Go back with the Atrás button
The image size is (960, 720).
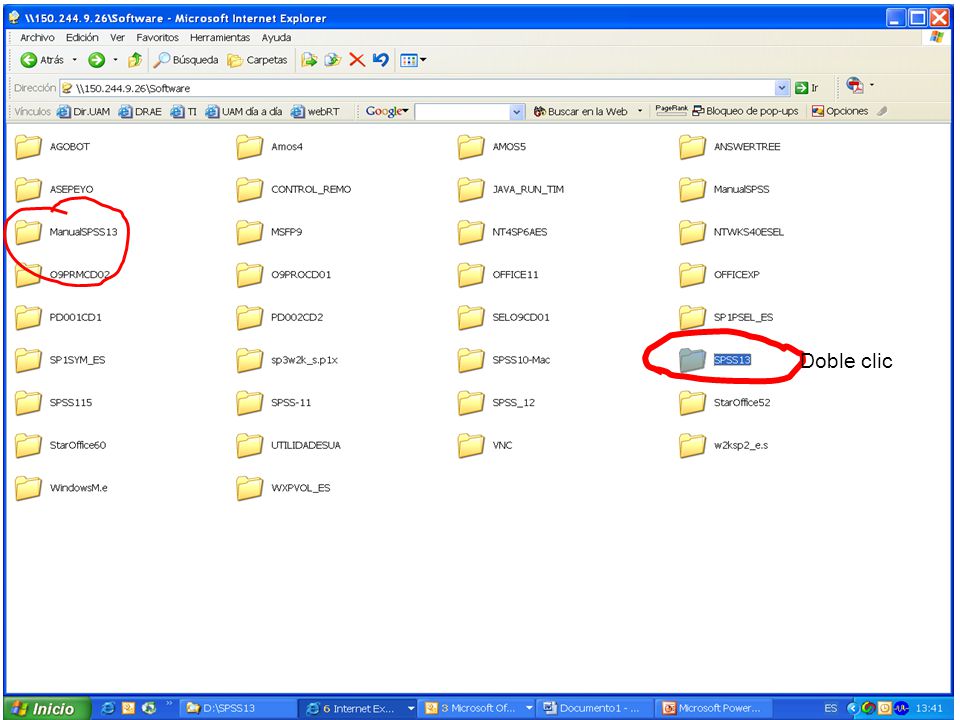tap(42, 60)
